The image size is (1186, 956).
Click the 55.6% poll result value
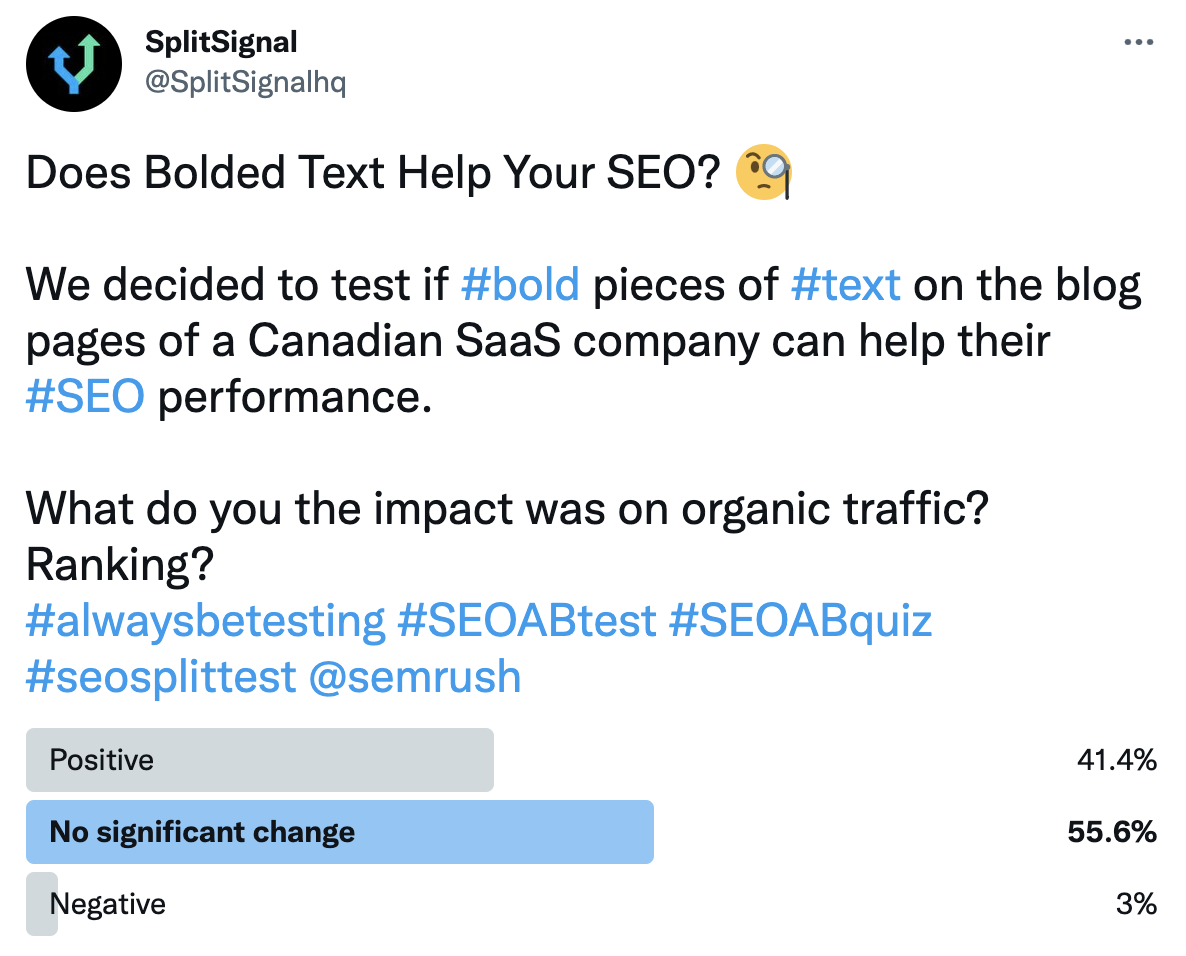(x=1112, y=832)
